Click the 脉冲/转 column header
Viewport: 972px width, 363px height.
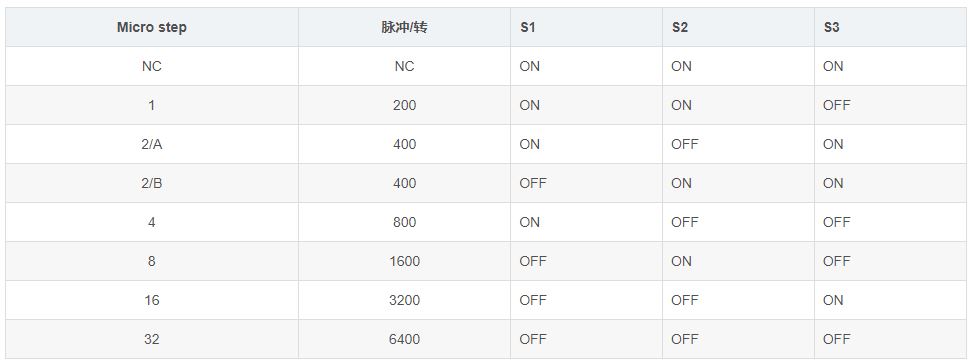tap(404, 27)
